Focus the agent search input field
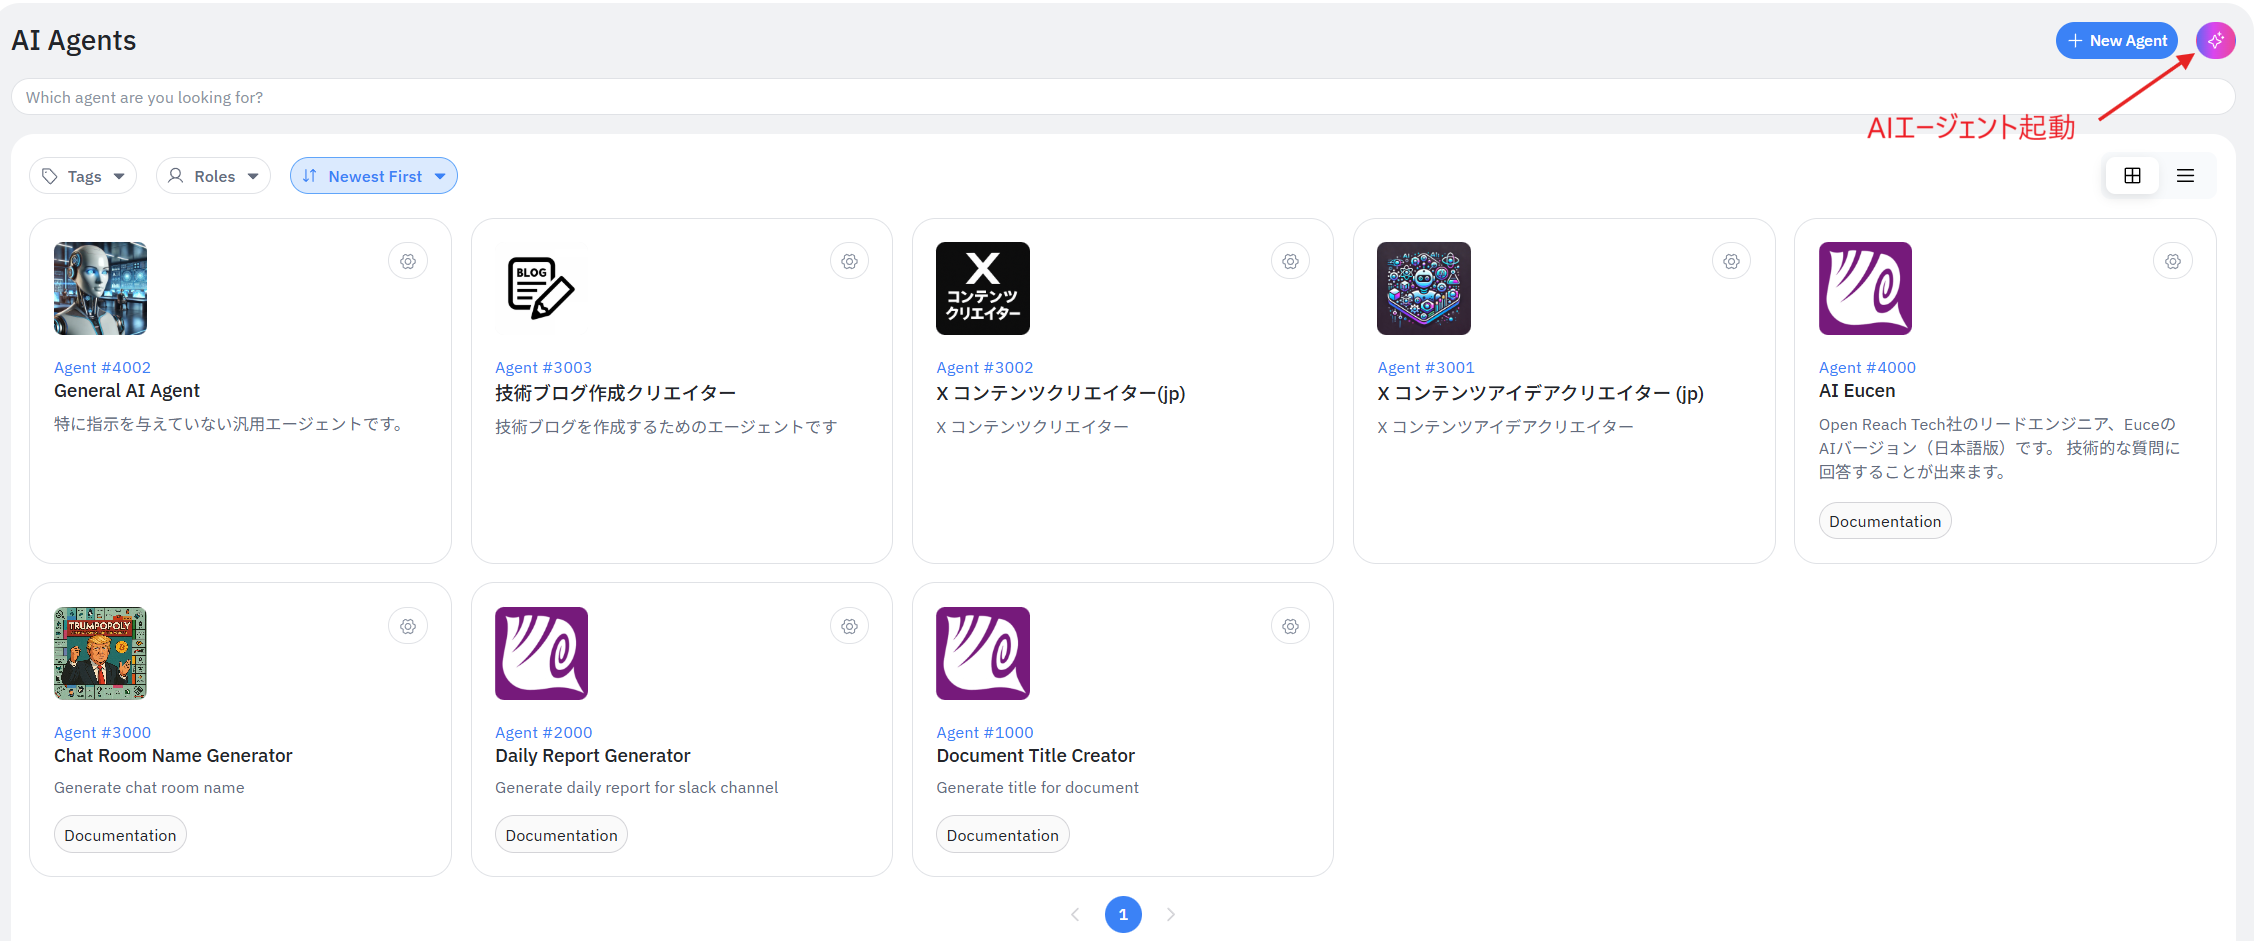Image resolution: width=2257 pixels, height=941 pixels. [x=1120, y=97]
